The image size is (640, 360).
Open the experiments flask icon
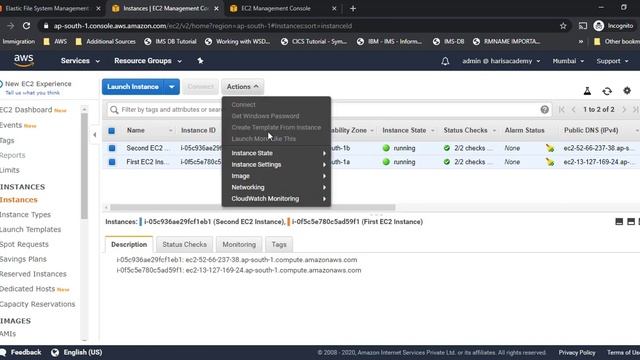pyautogui.click(x=587, y=91)
